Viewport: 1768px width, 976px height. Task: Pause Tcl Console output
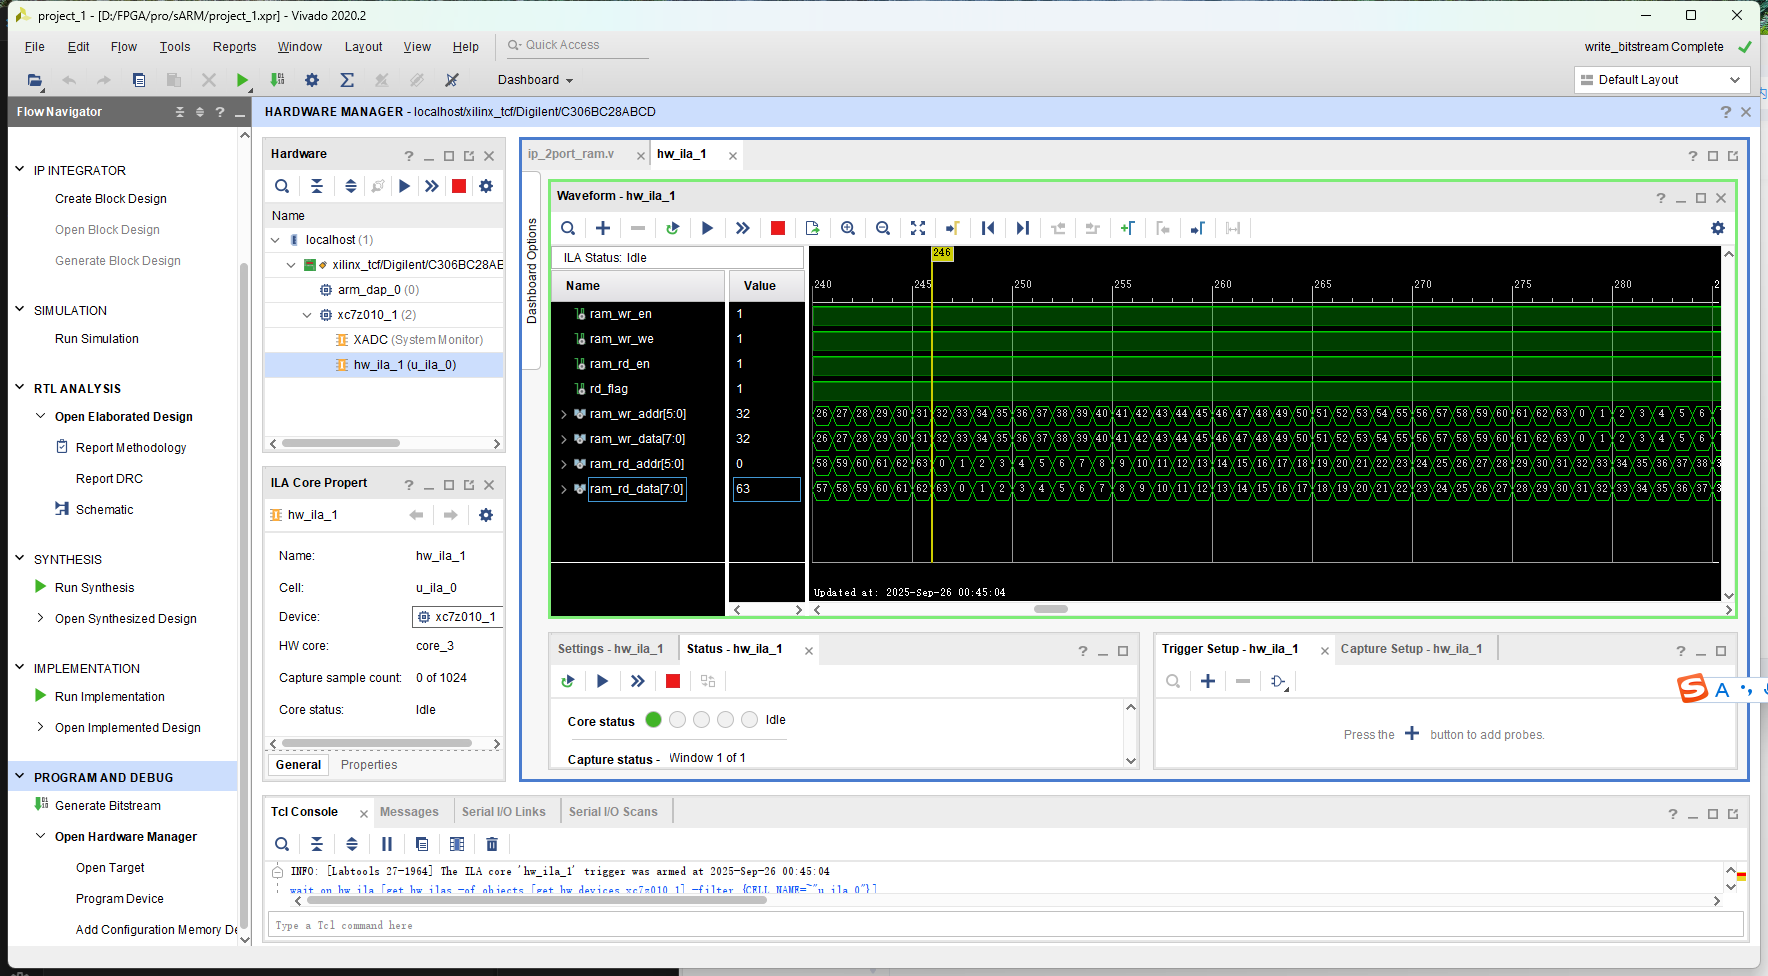(x=387, y=844)
